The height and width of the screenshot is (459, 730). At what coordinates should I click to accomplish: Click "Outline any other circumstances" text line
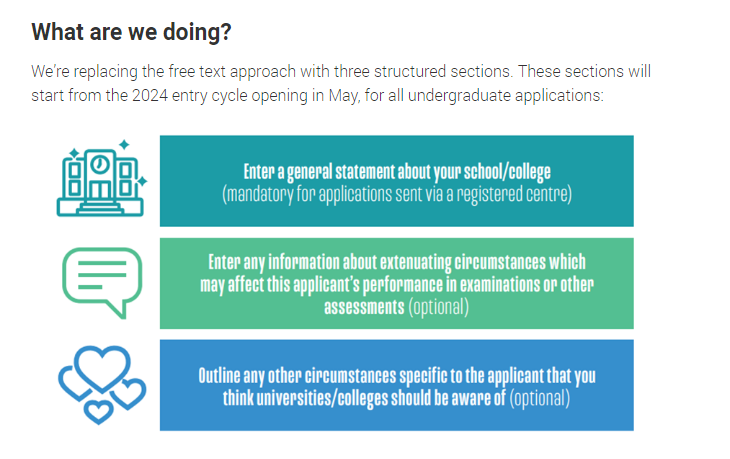(396, 375)
